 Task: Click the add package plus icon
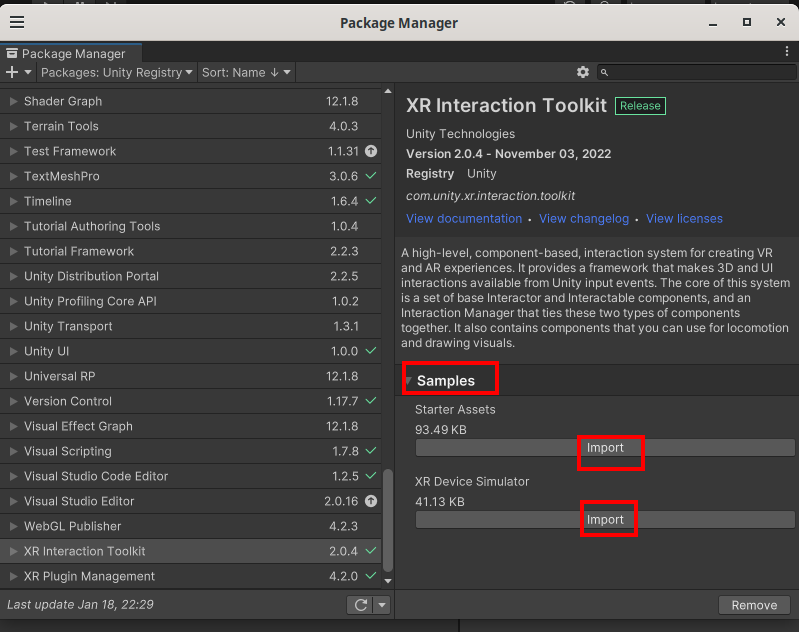[x=12, y=72]
